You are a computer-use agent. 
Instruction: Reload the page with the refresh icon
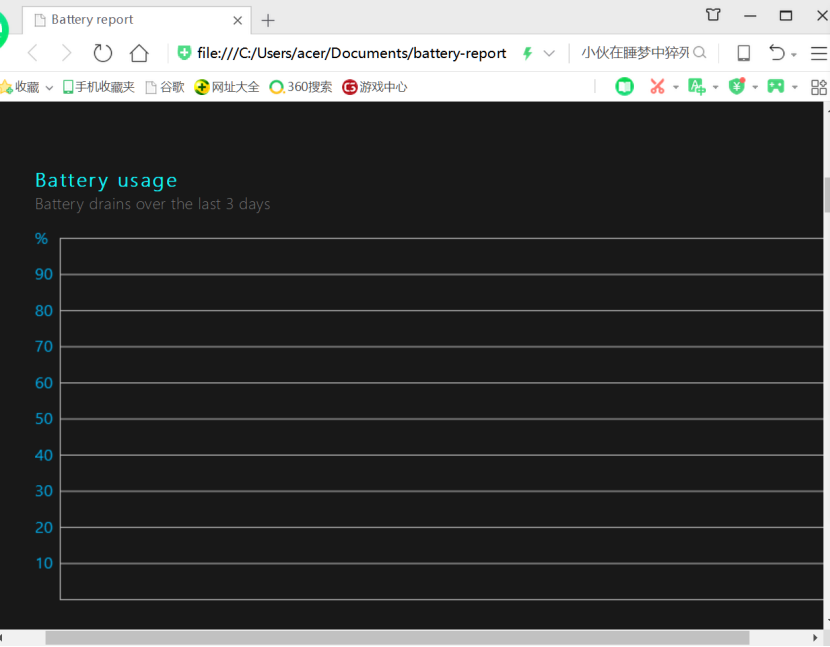click(103, 53)
